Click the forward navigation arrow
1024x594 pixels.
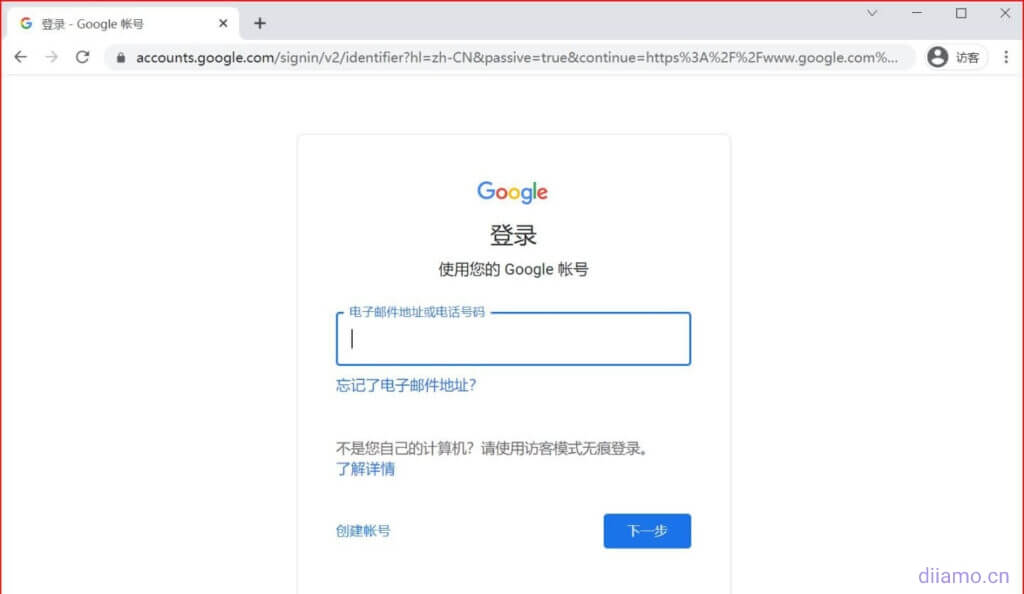52,57
